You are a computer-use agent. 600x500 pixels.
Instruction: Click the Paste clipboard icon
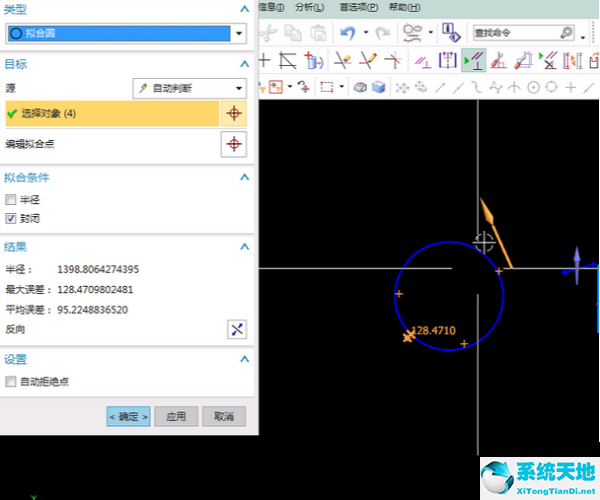coord(318,33)
